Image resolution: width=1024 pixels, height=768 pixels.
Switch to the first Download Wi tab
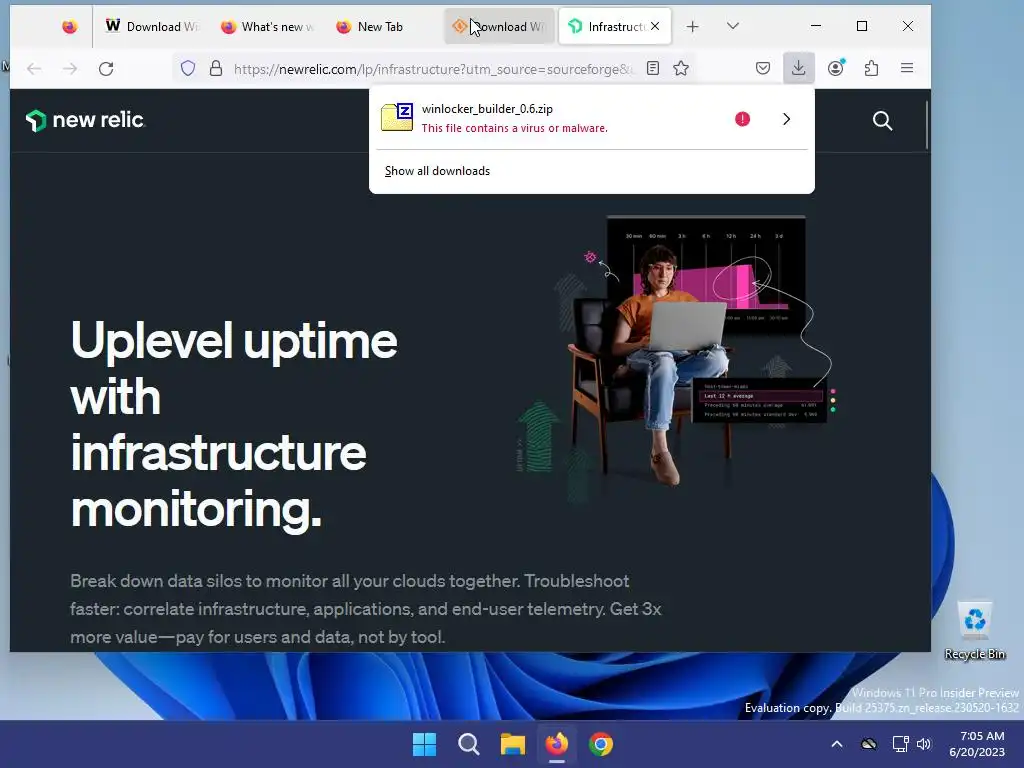tap(152, 27)
